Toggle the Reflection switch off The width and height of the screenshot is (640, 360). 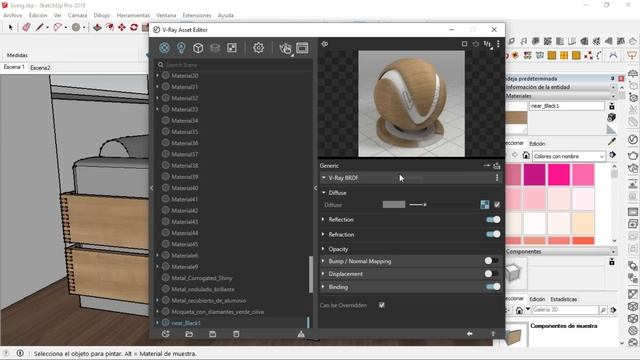pyautogui.click(x=493, y=220)
